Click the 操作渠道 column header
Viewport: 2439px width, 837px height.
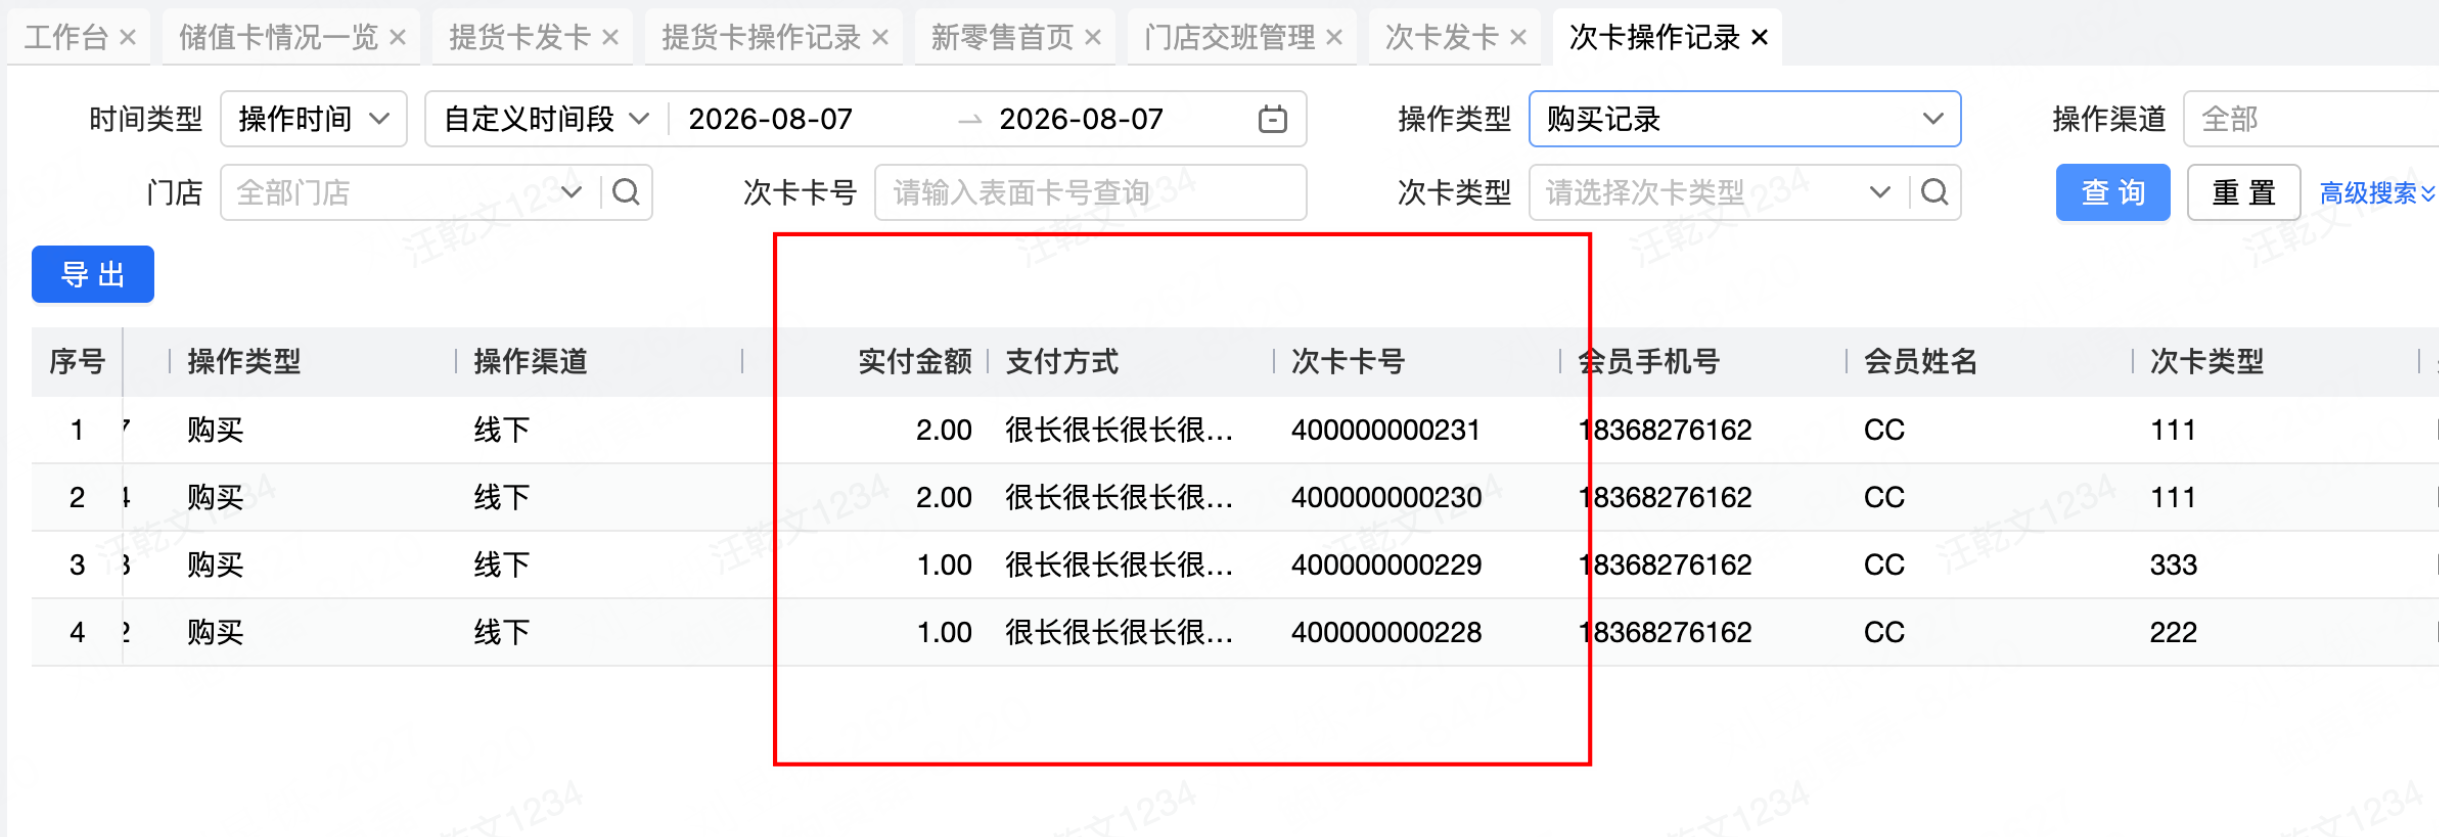(530, 361)
